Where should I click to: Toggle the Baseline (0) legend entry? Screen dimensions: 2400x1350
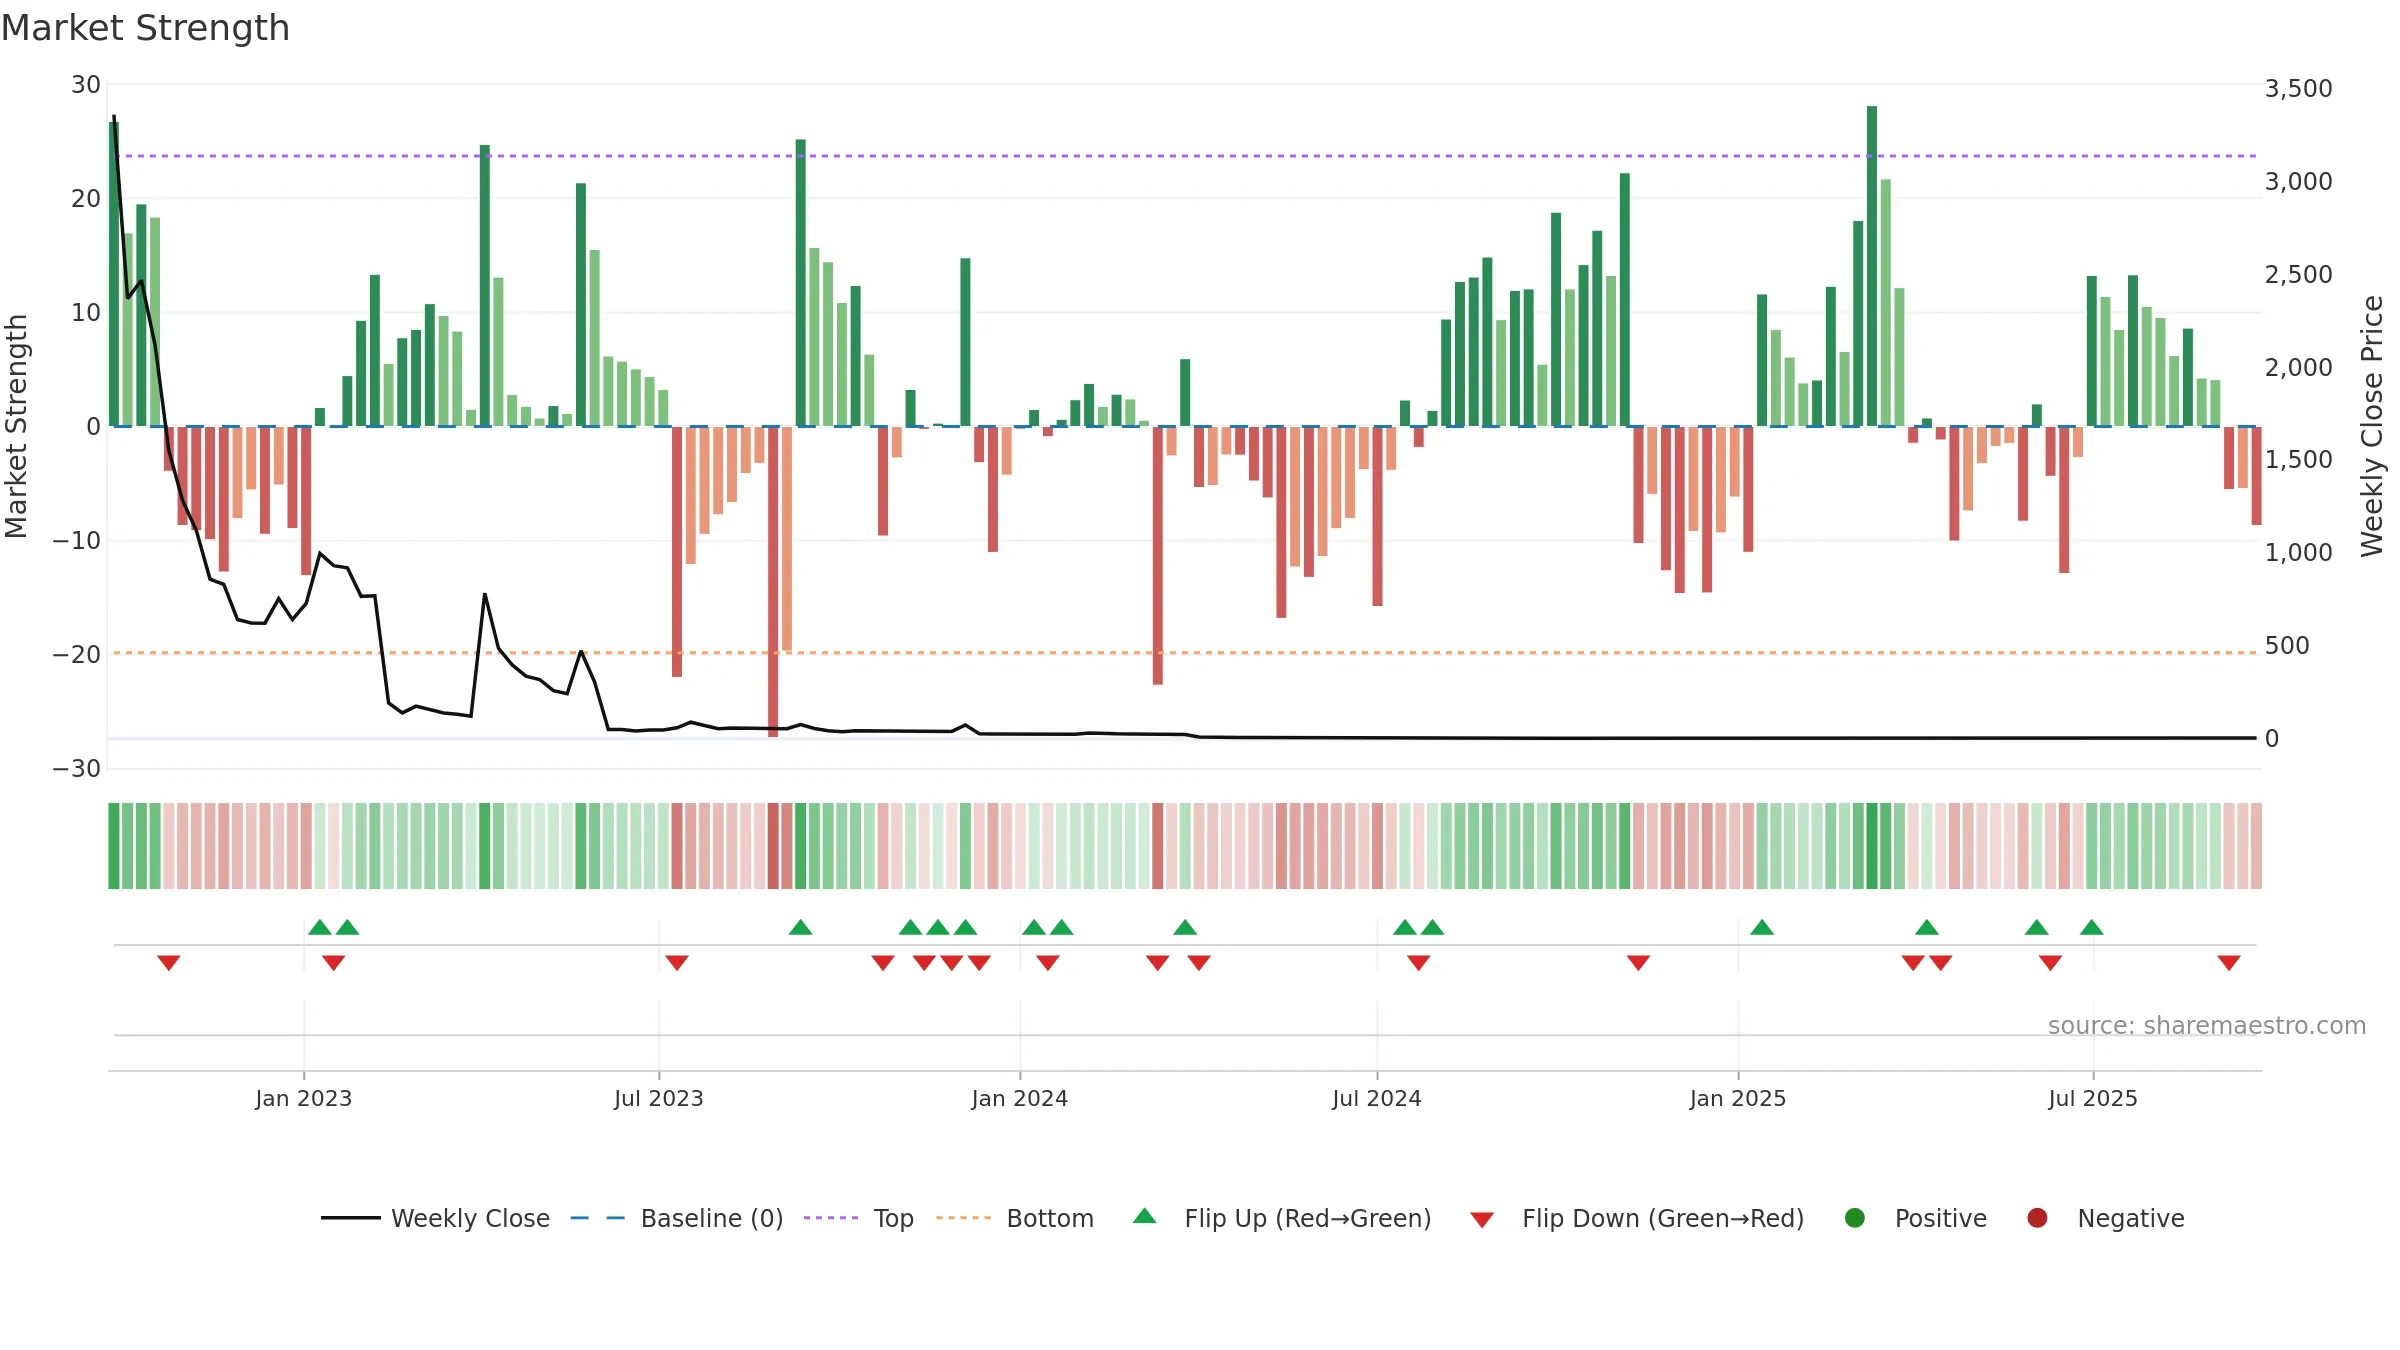[x=677, y=1218]
